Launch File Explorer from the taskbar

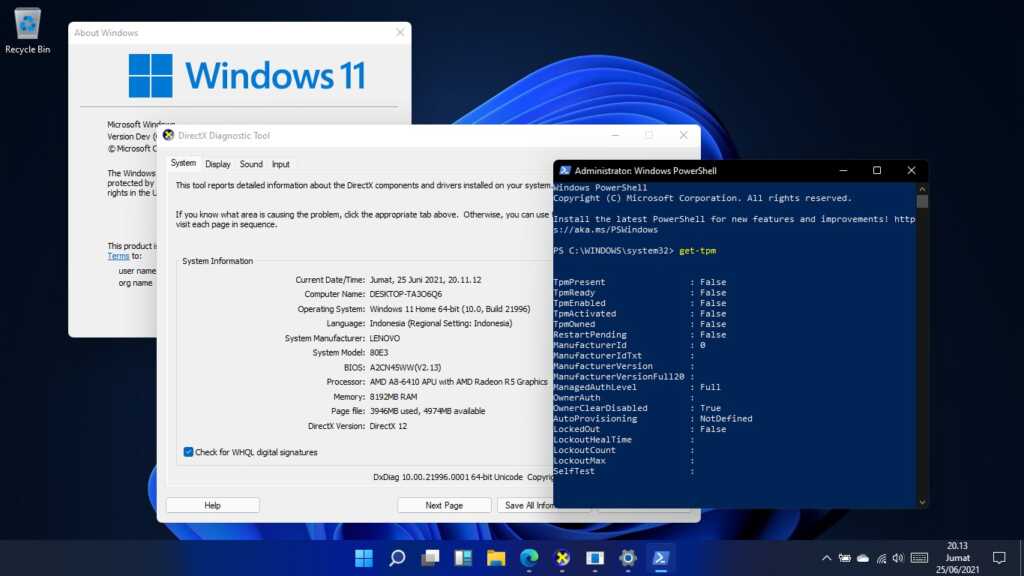[x=496, y=558]
